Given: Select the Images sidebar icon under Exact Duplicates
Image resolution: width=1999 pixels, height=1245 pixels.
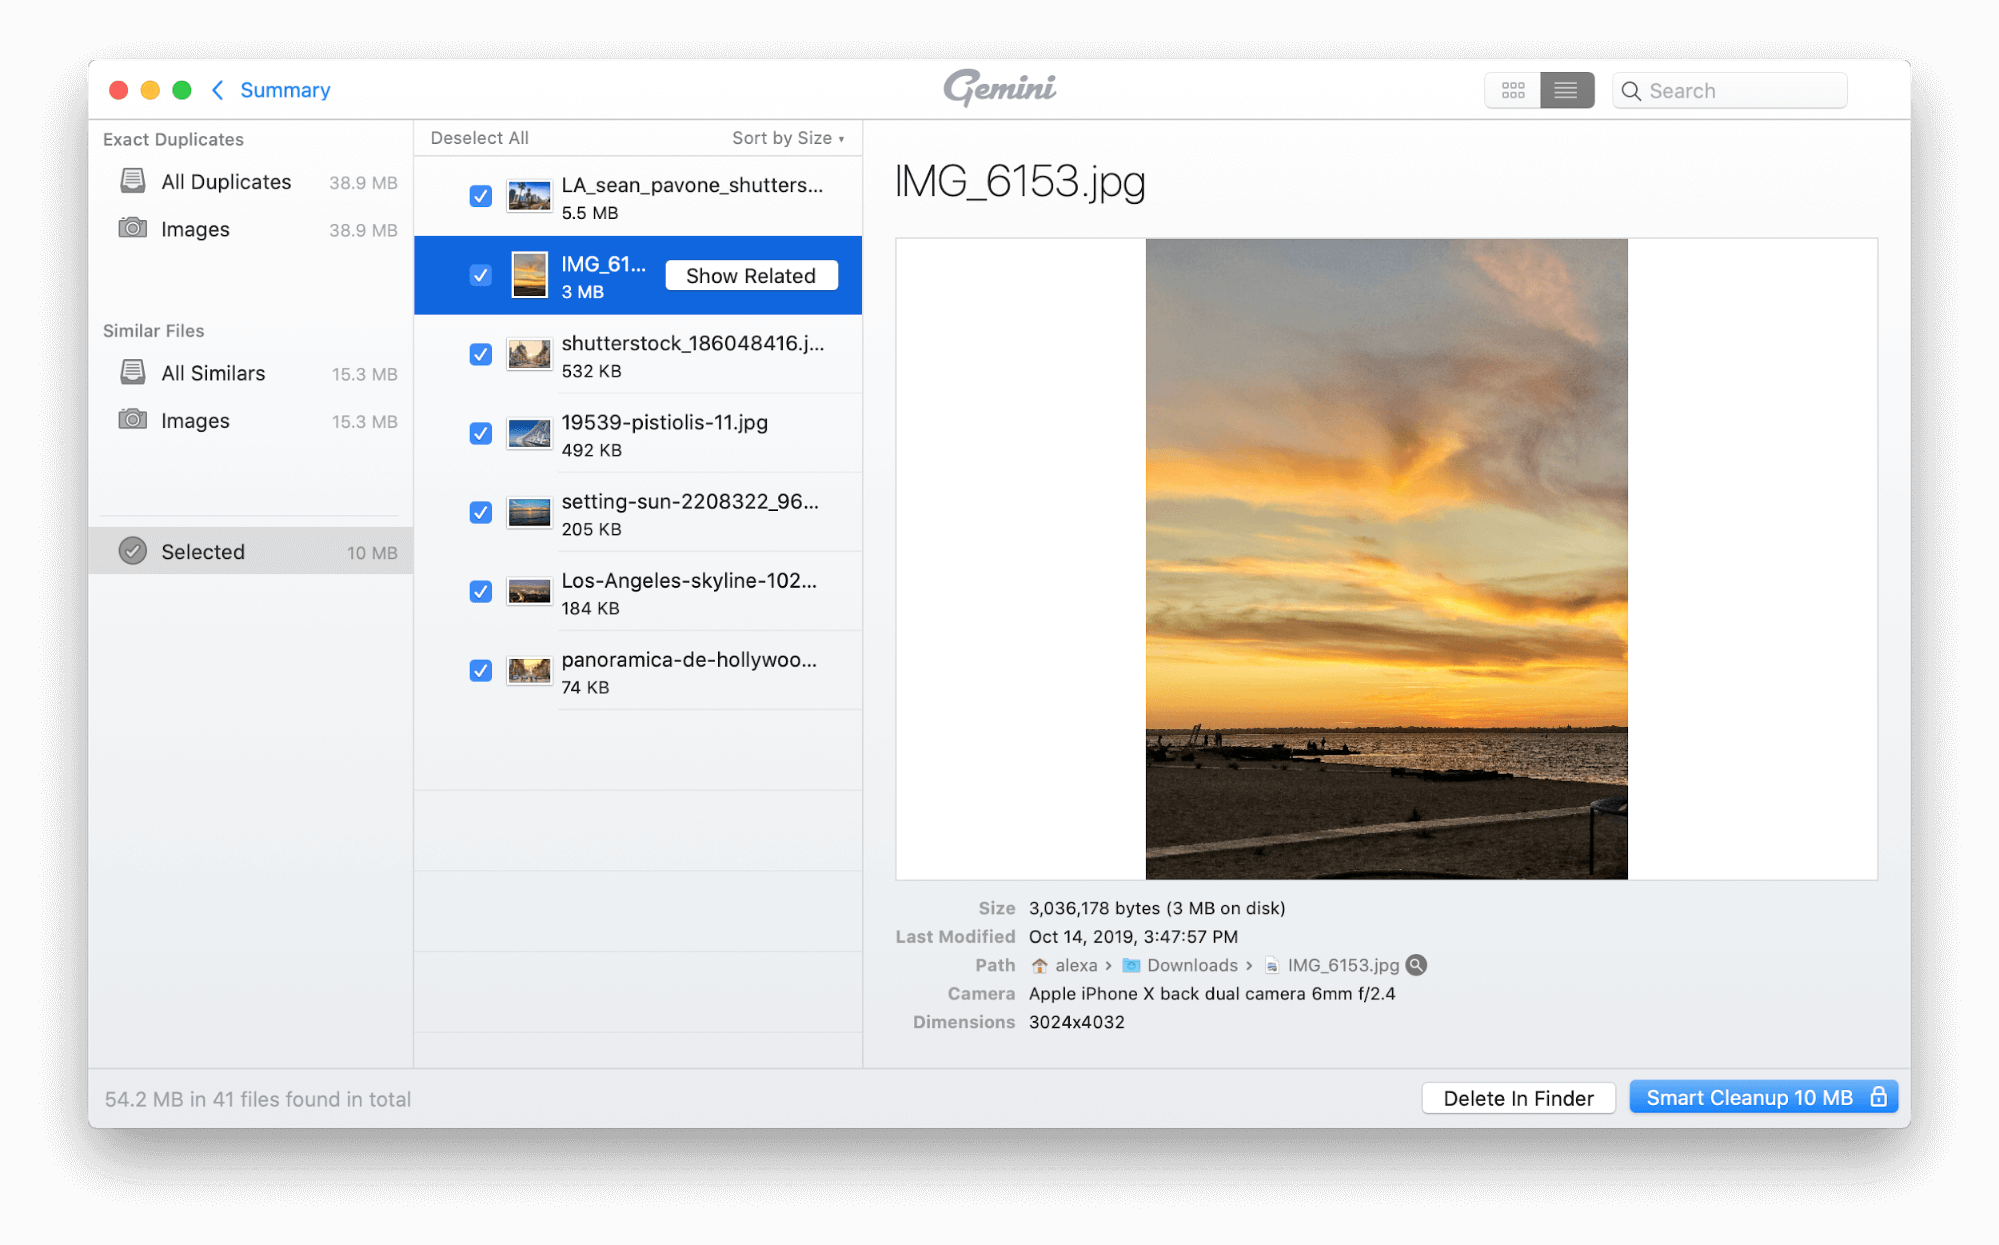Looking at the screenshot, I should point(133,228).
